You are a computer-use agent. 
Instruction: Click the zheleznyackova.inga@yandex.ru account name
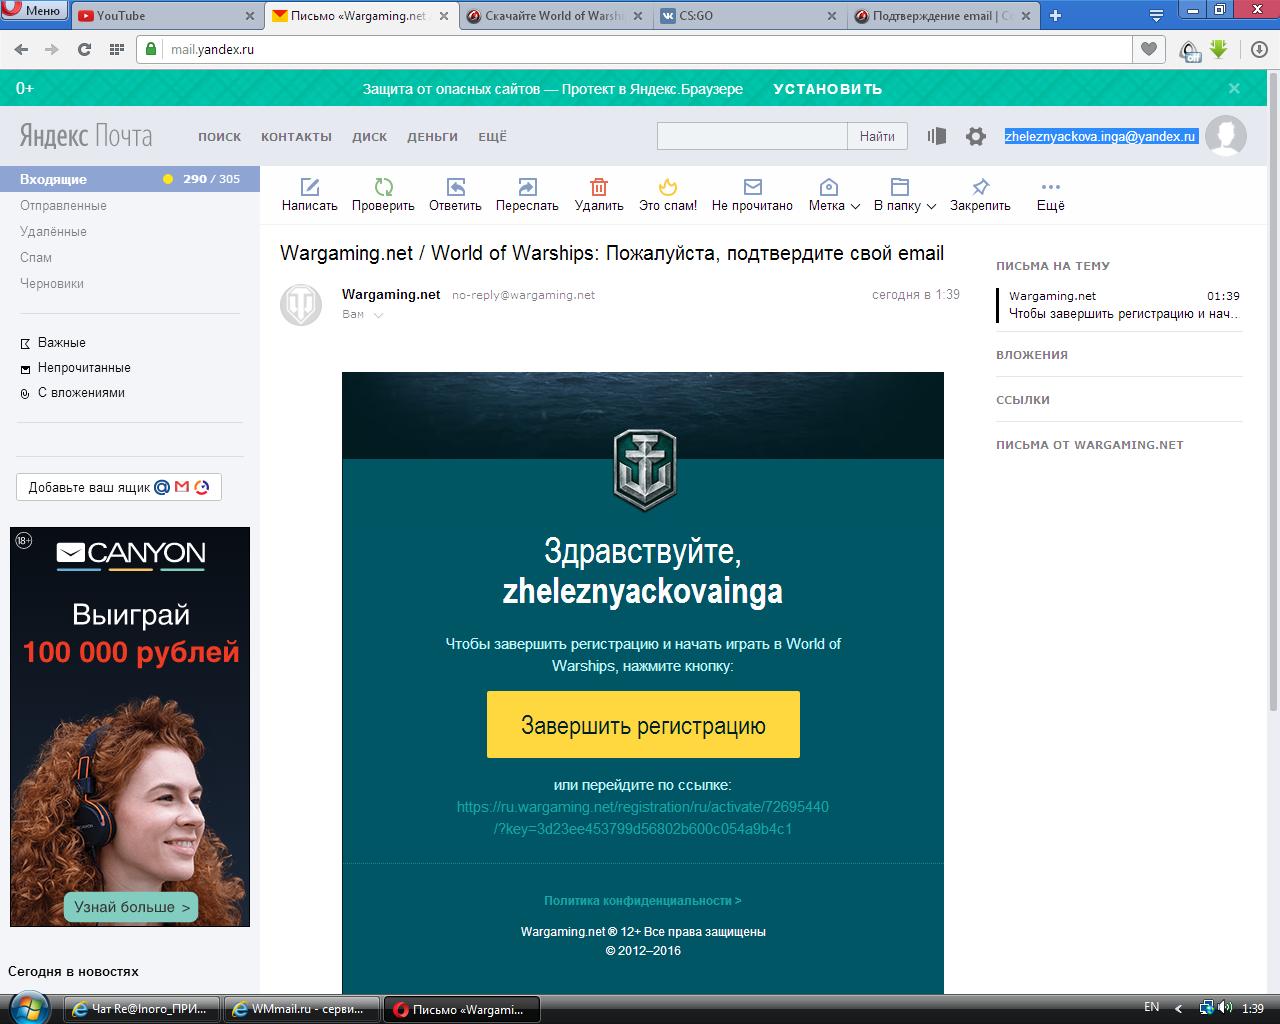(1100, 136)
